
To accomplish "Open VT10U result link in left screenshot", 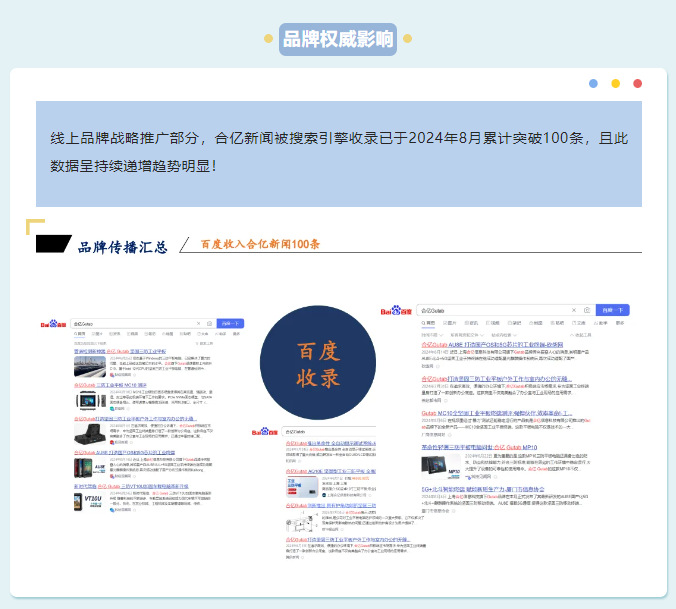I will [x=131, y=486].
